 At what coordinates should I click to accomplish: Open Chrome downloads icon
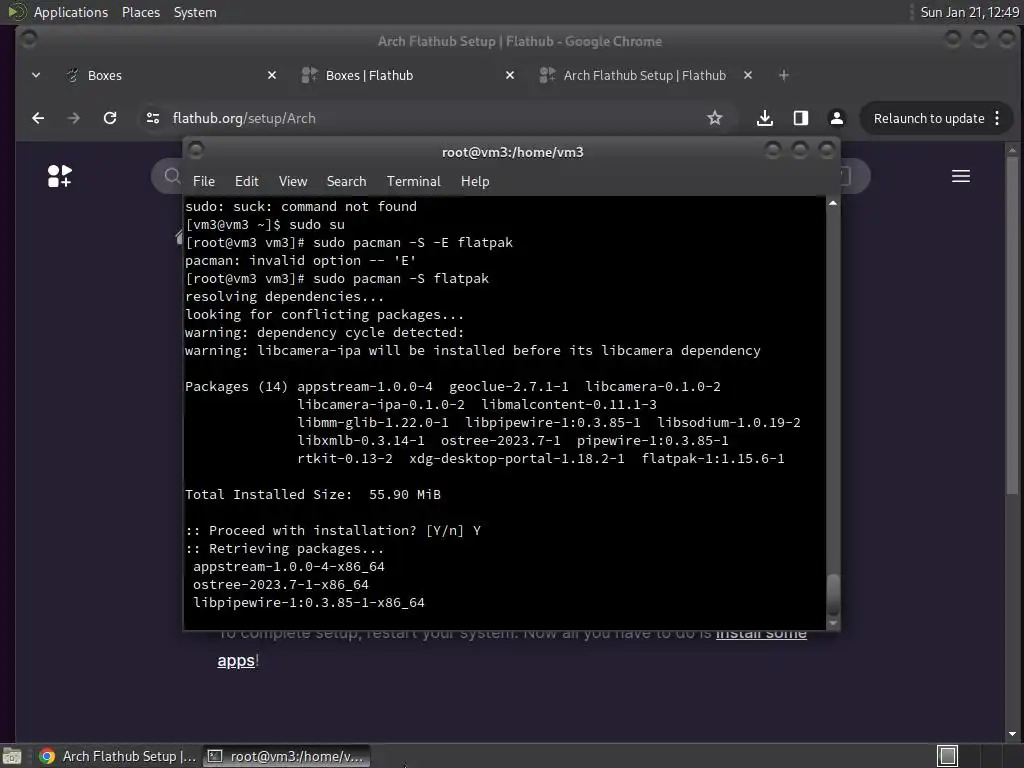(765, 118)
